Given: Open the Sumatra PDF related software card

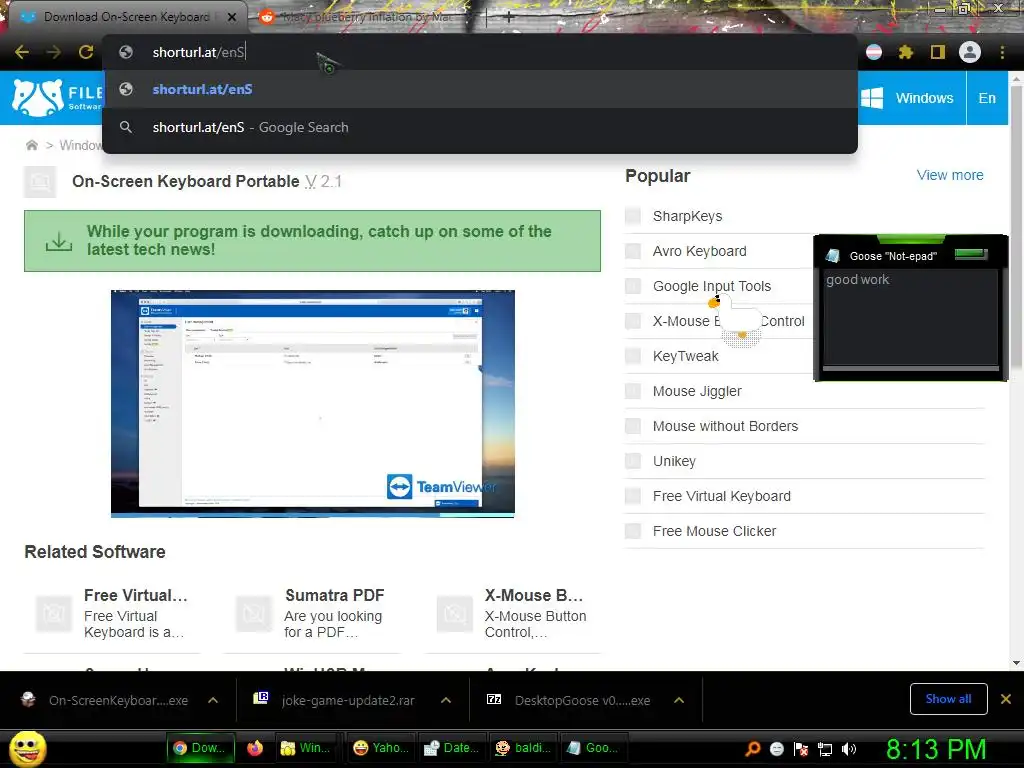Looking at the screenshot, I should [x=312, y=614].
